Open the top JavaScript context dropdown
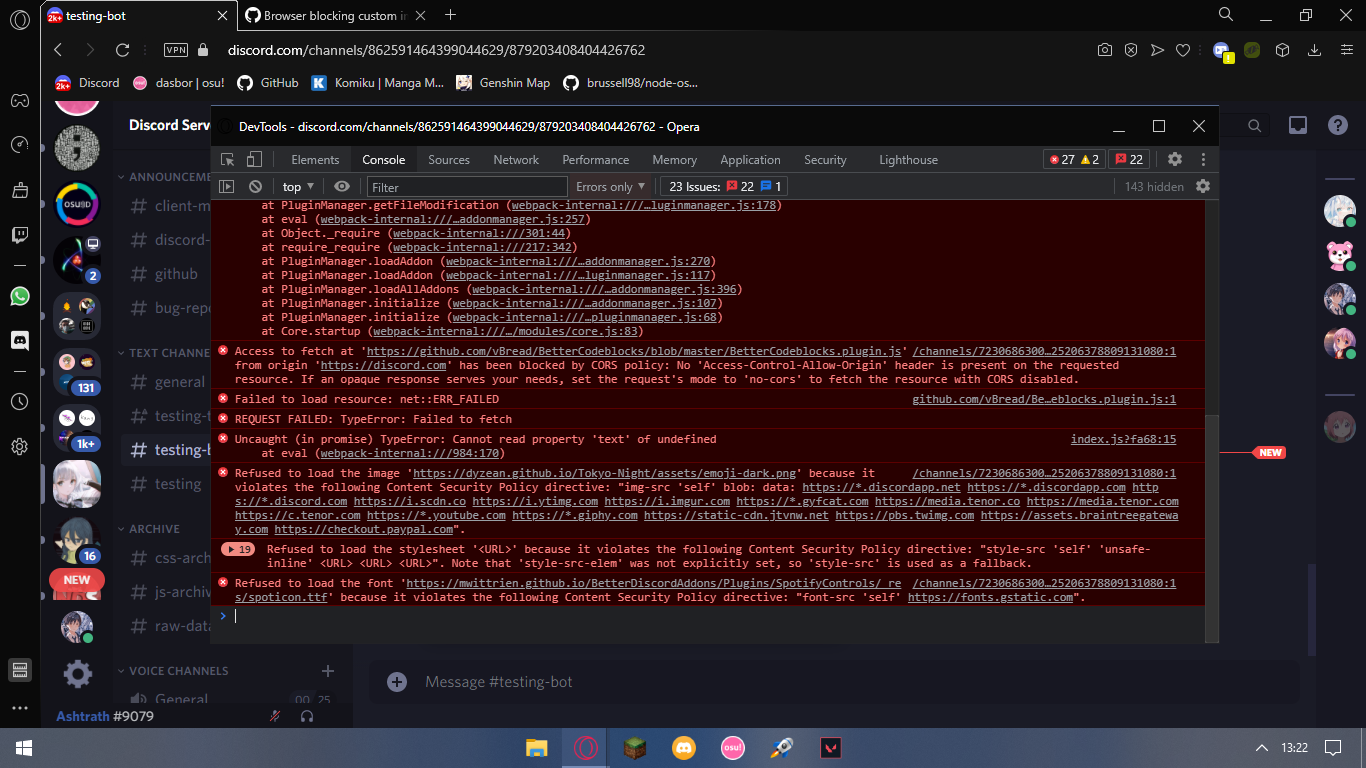 click(x=298, y=187)
